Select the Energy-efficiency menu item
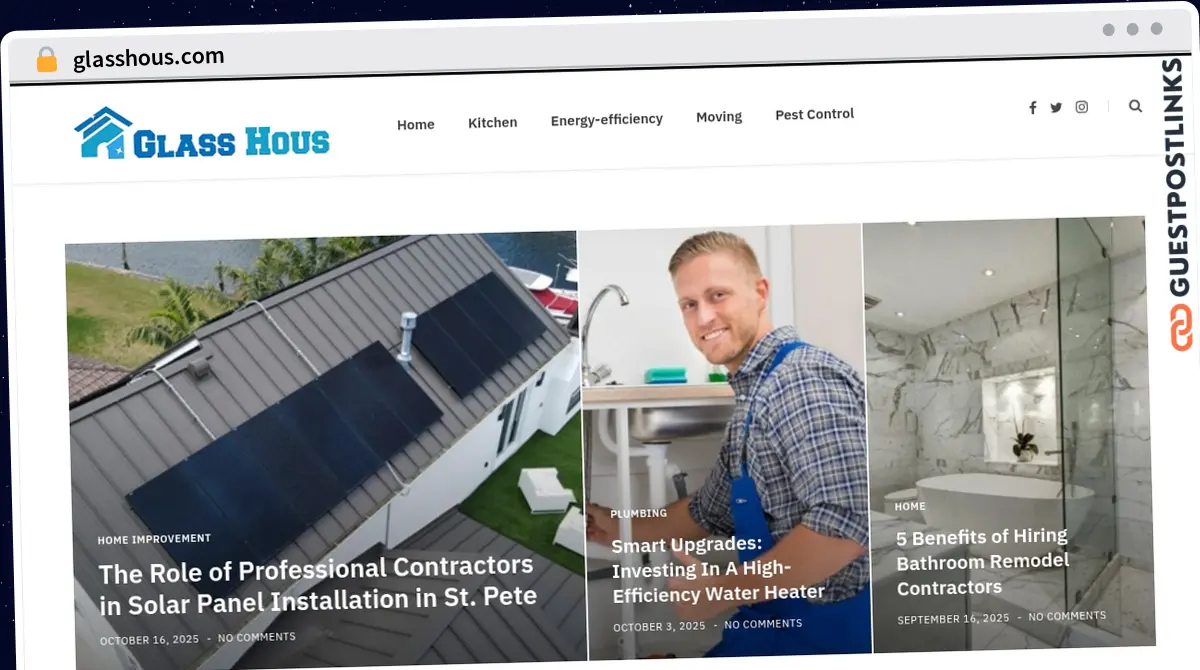This screenshot has width=1200, height=670. [607, 119]
